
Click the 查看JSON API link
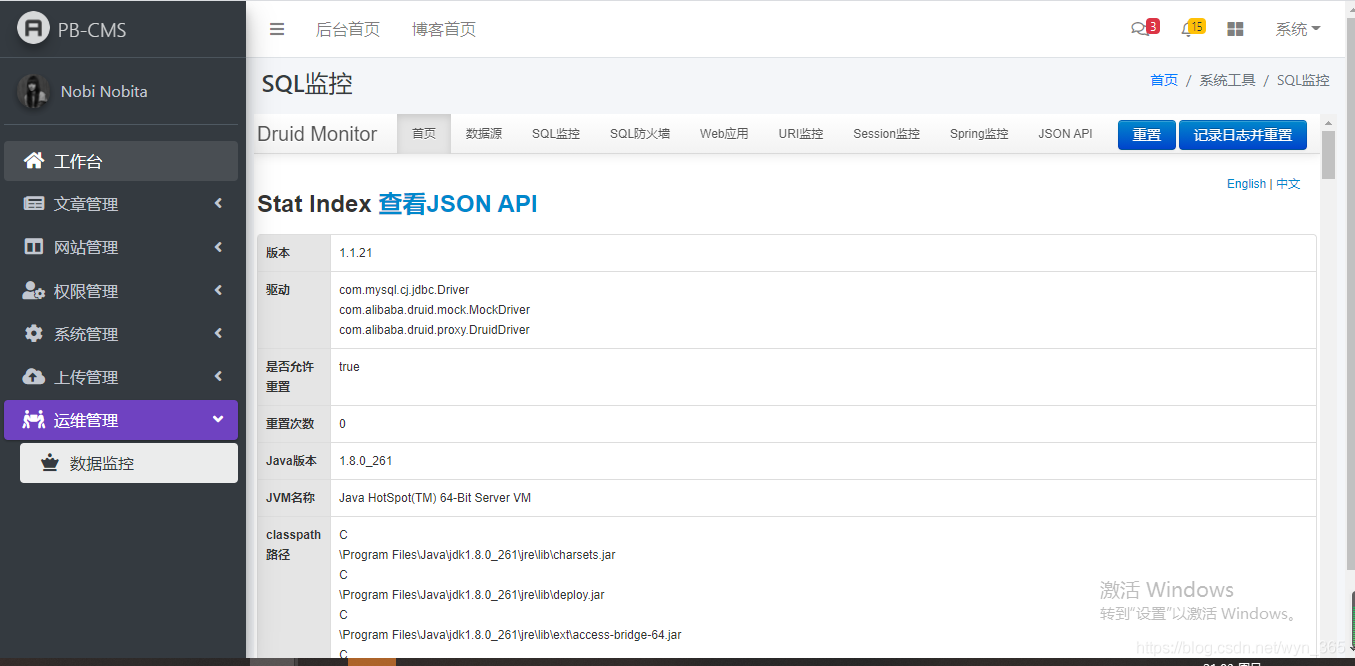click(458, 203)
